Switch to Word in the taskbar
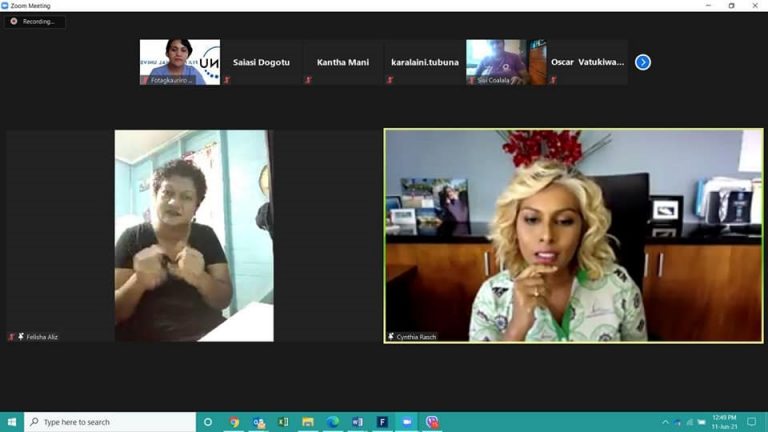 click(x=357, y=422)
